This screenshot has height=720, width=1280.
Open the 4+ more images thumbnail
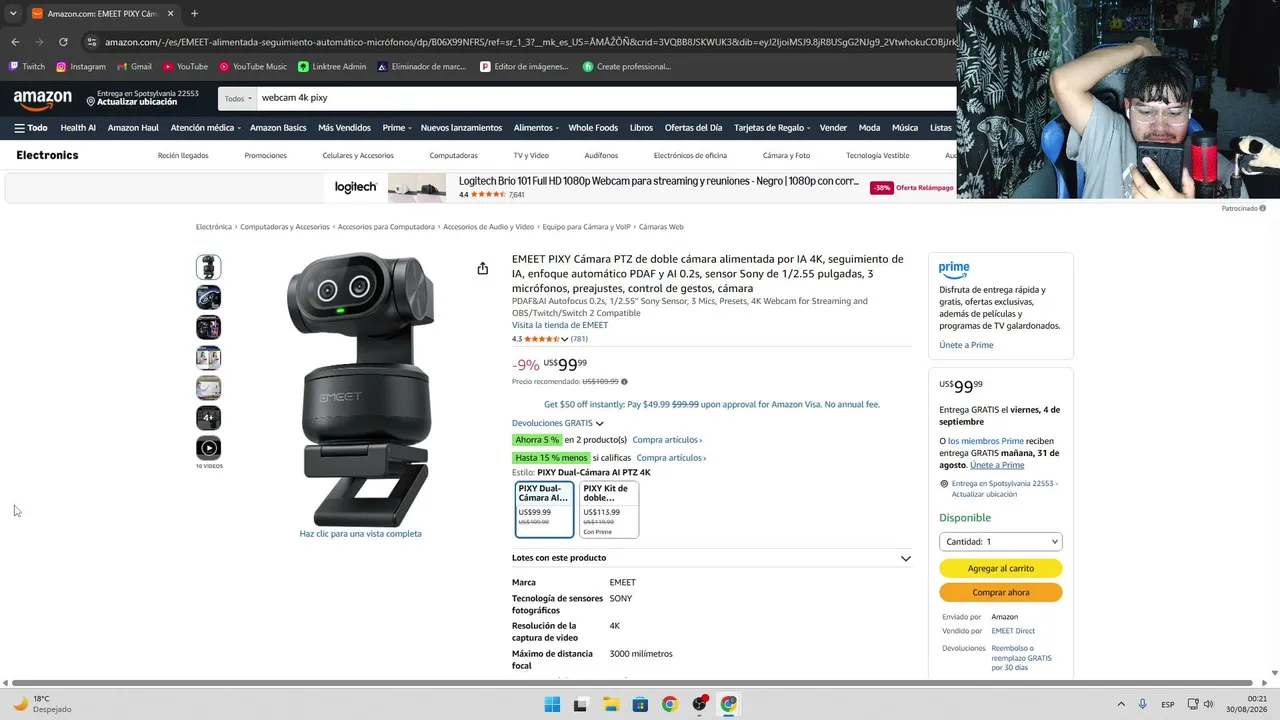click(x=208, y=417)
